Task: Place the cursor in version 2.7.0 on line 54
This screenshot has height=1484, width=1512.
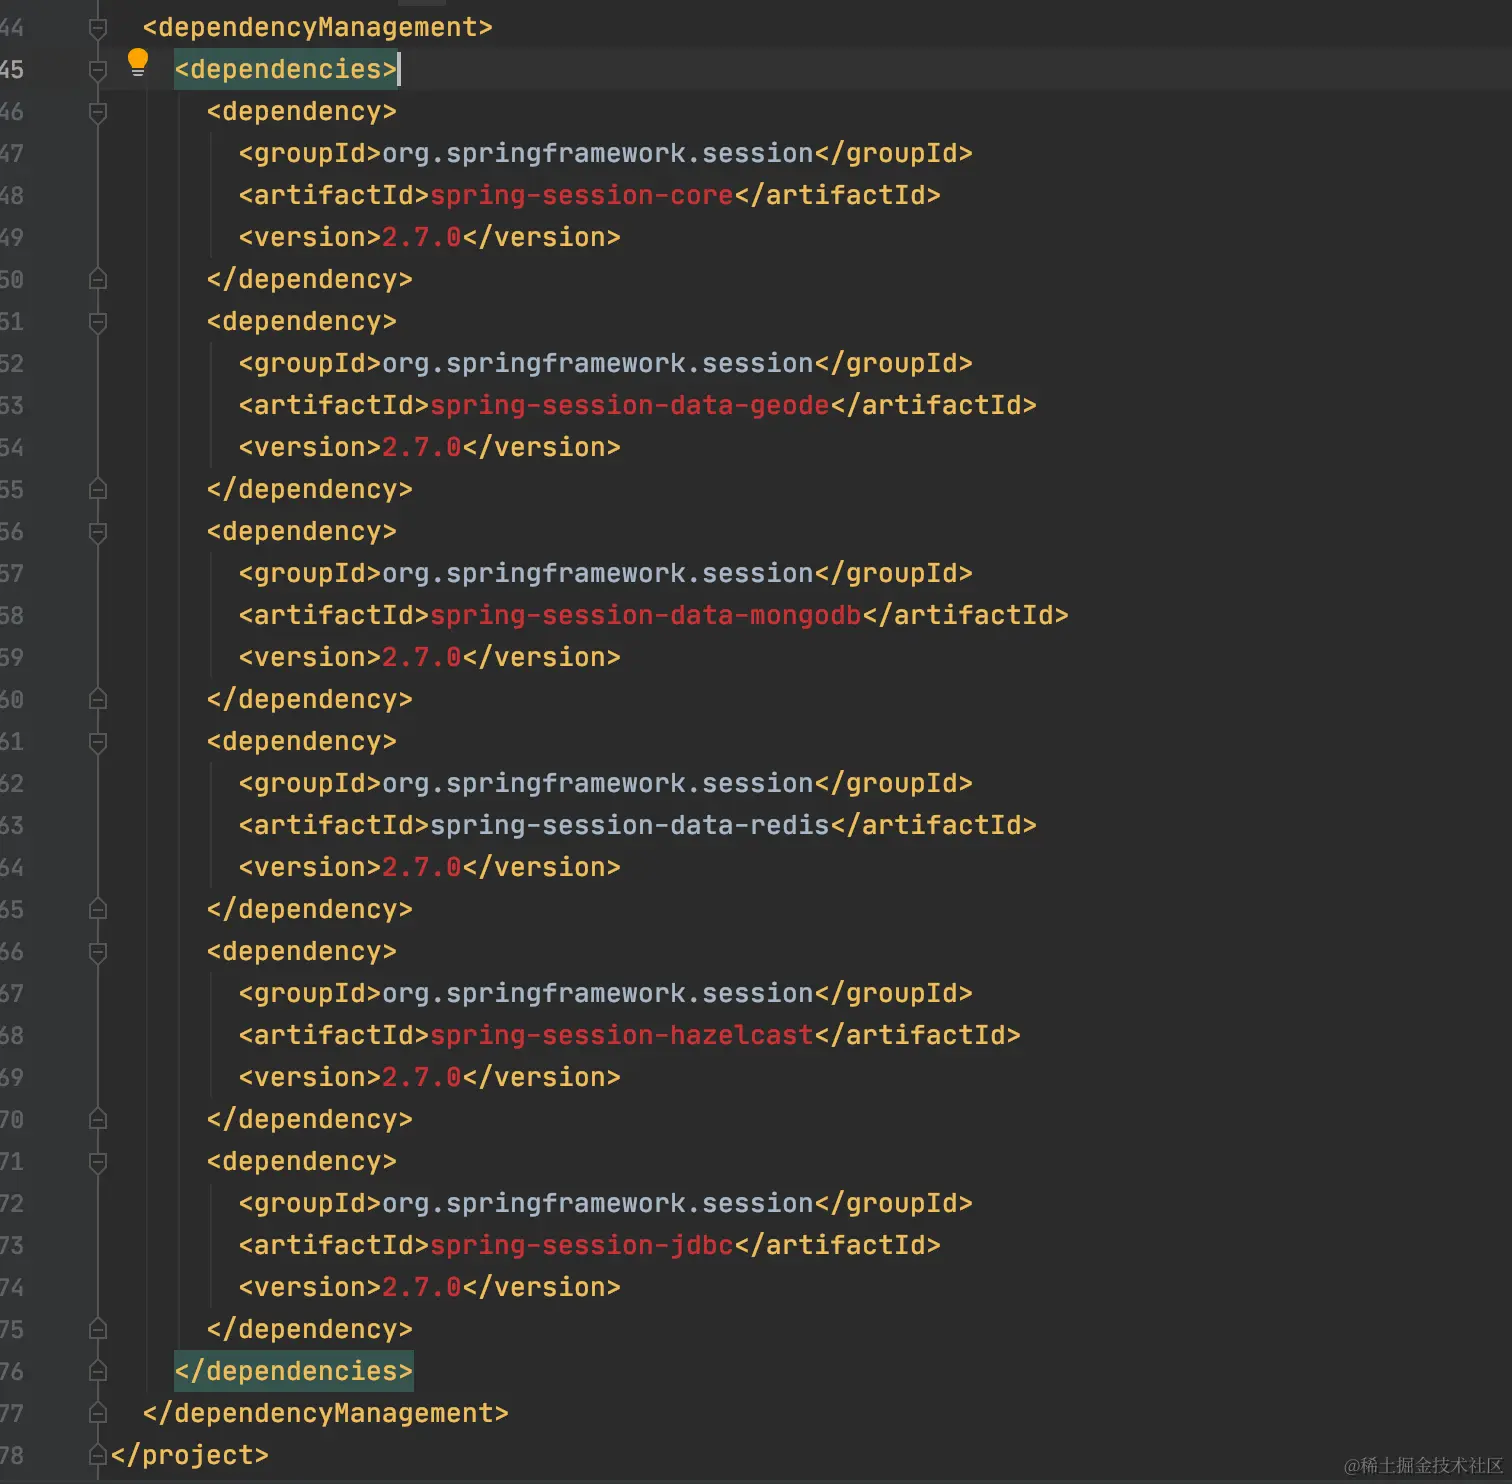Action: click(422, 447)
